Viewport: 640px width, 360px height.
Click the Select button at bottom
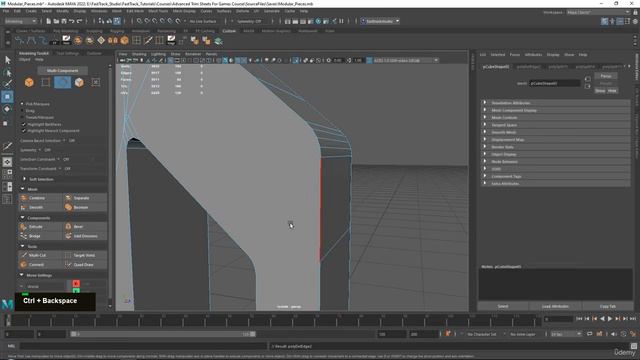point(503,306)
